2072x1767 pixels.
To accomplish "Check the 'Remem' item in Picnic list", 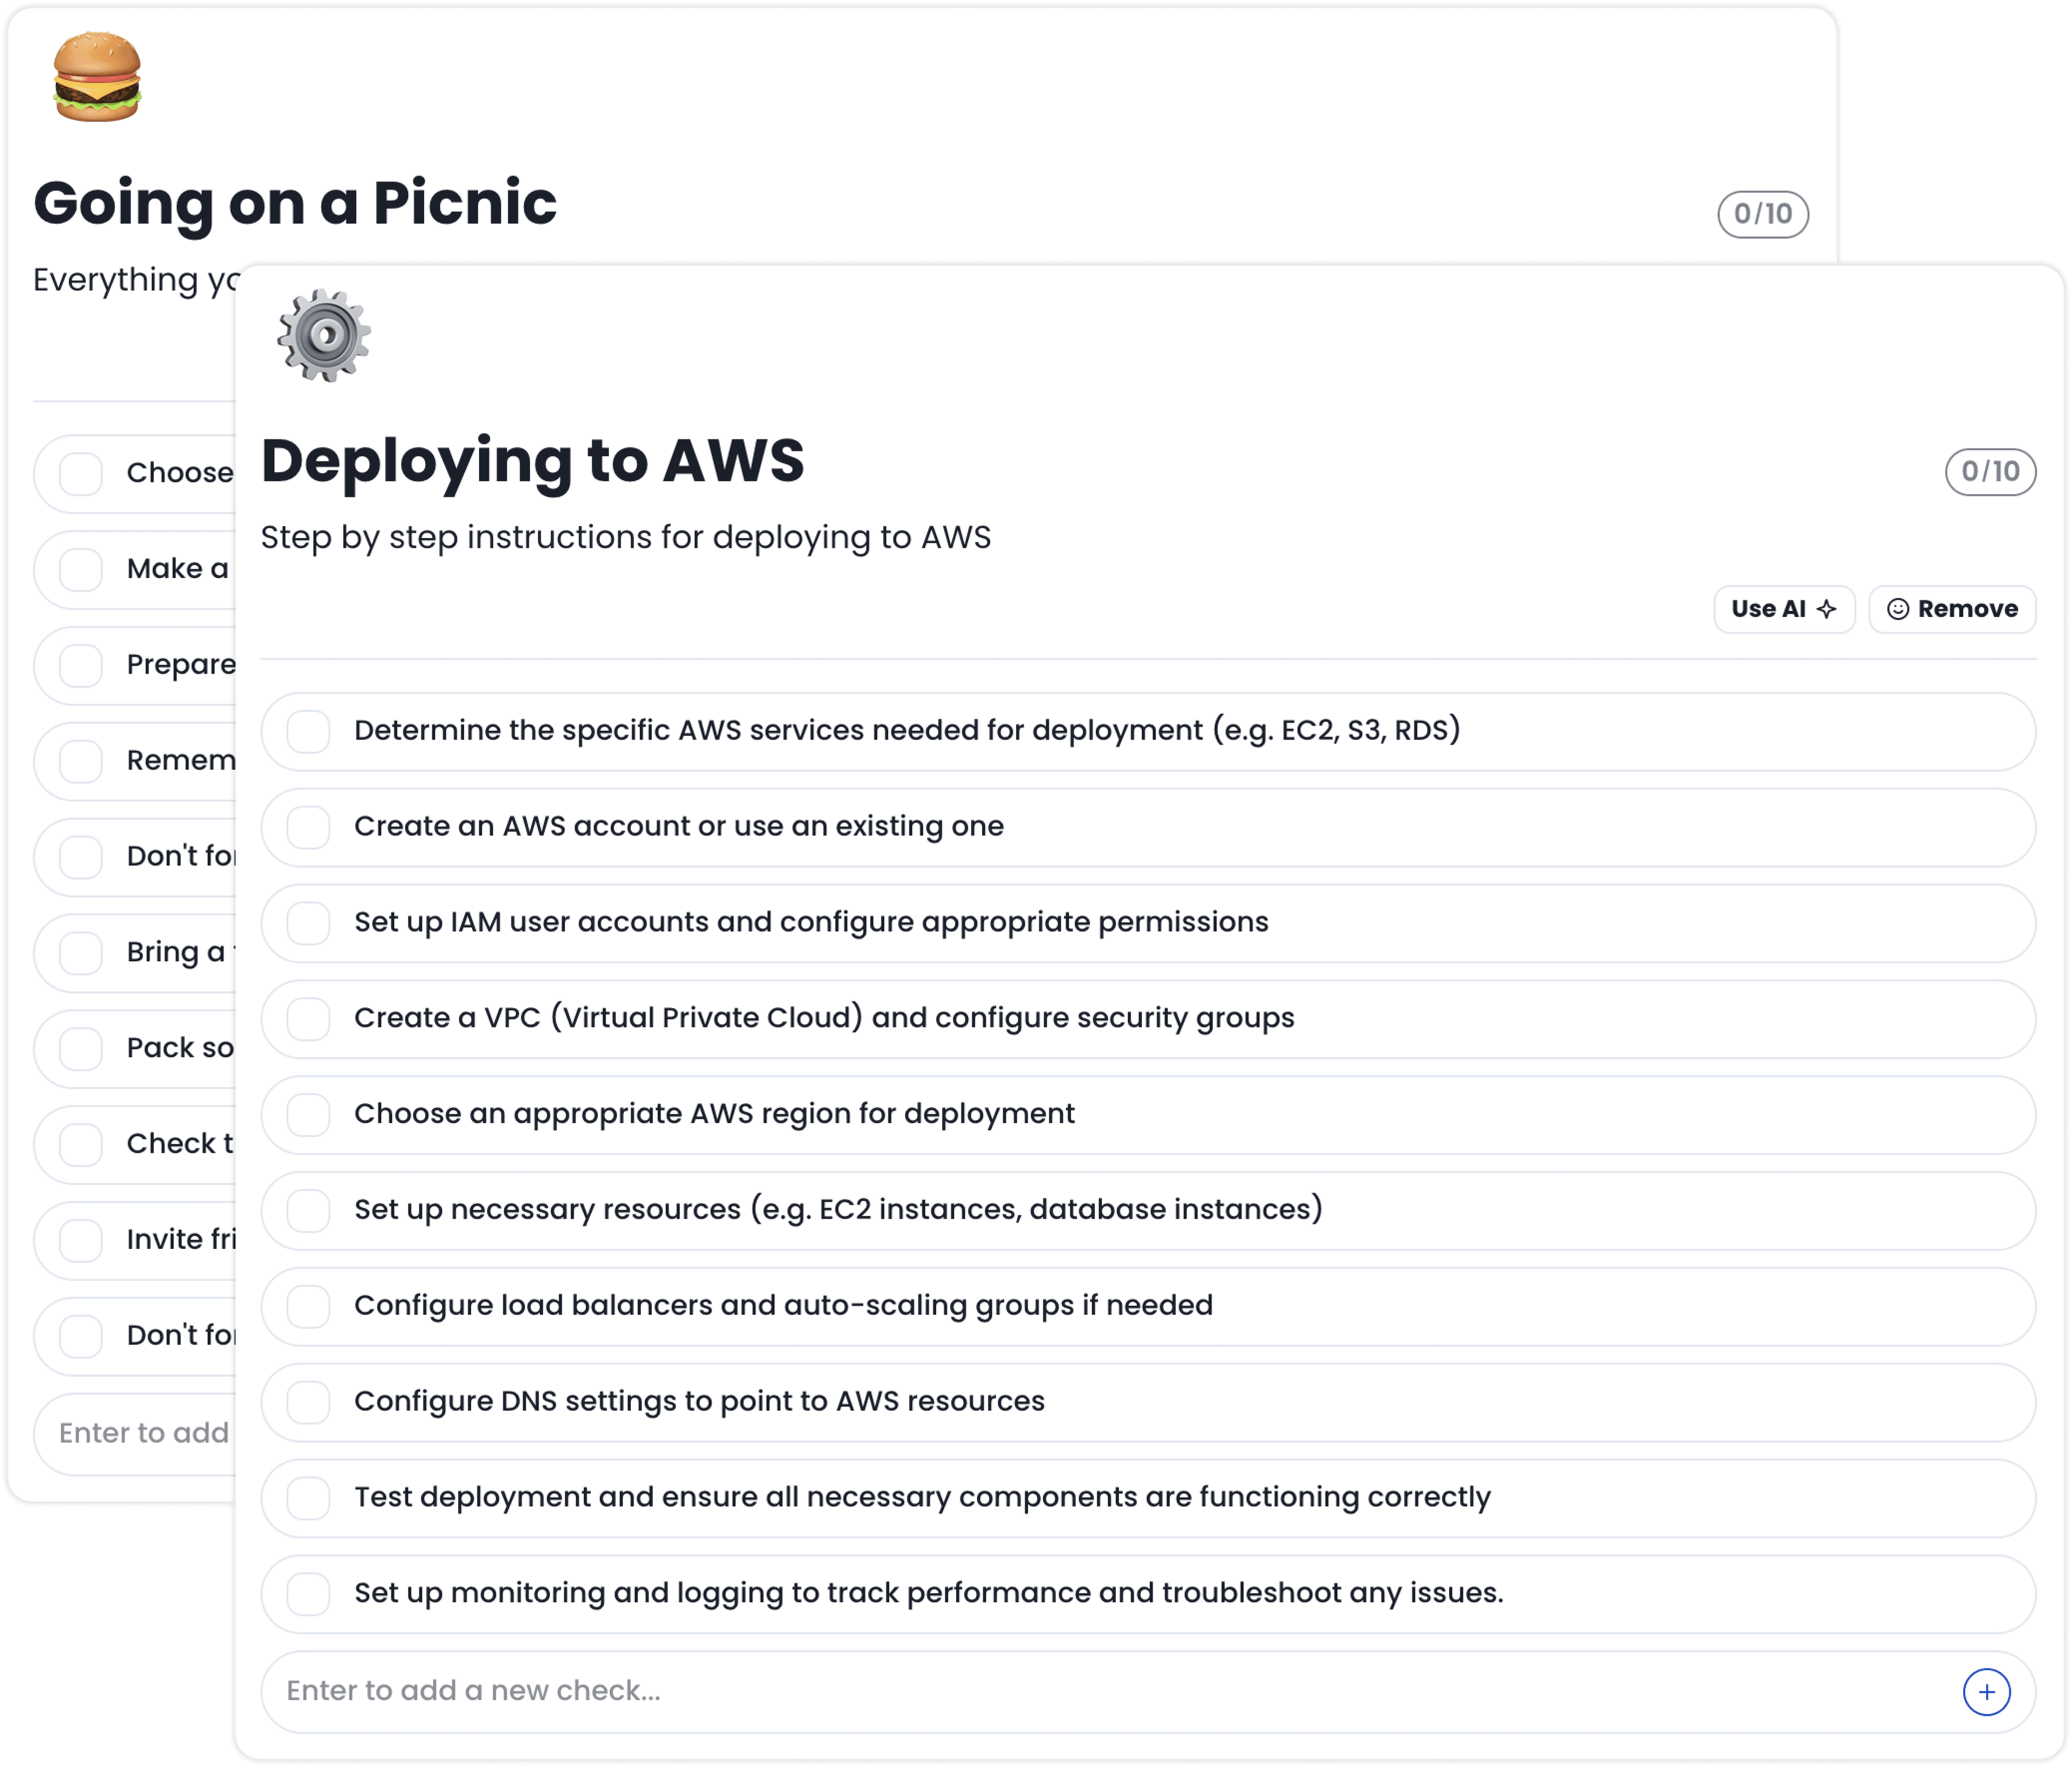I will 81,761.
